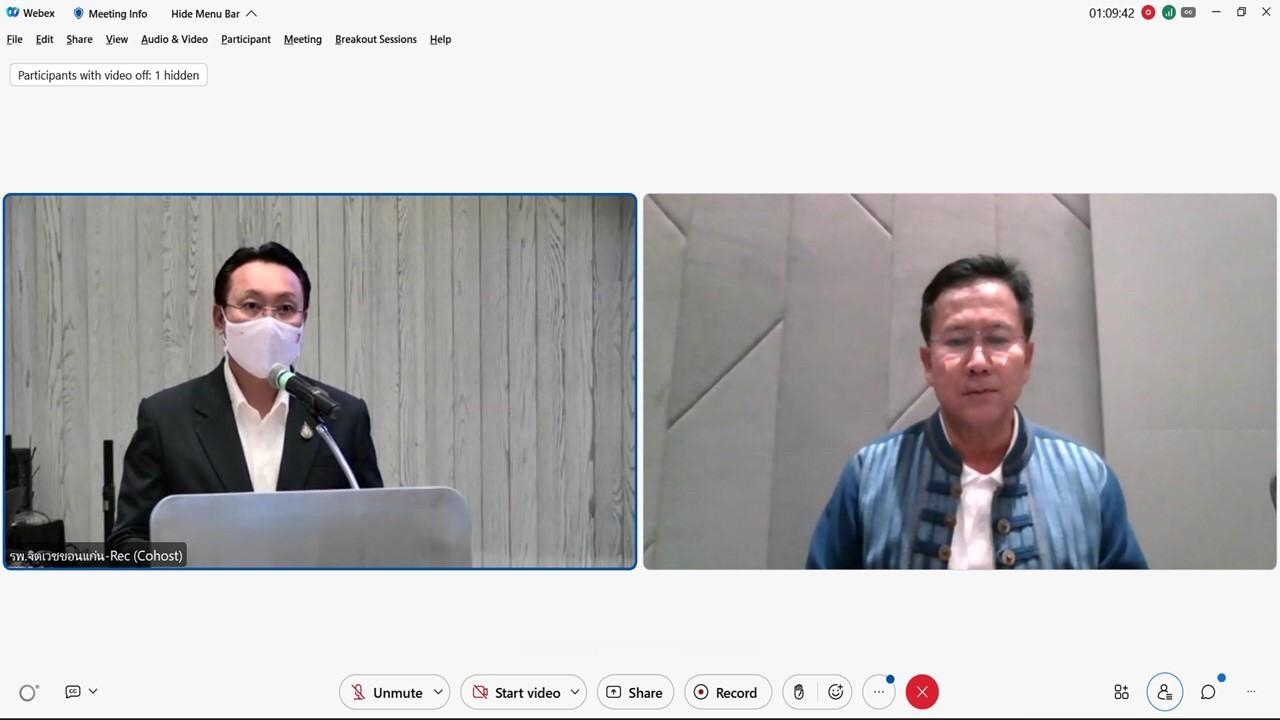Start video with the camera button
The height and width of the screenshot is (720, 1280).
pyautogui.click(x=516, y=692)
